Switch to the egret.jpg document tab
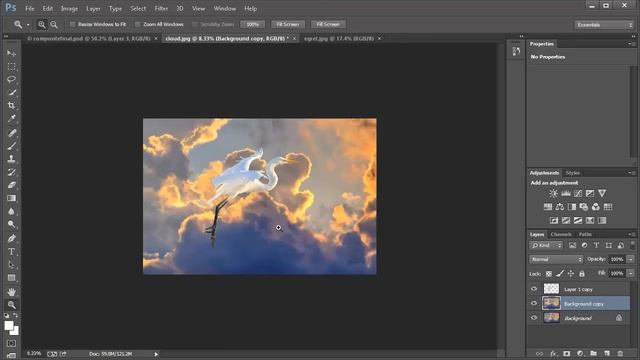Viewport: 640px width, 360px height. coord(339,38)
